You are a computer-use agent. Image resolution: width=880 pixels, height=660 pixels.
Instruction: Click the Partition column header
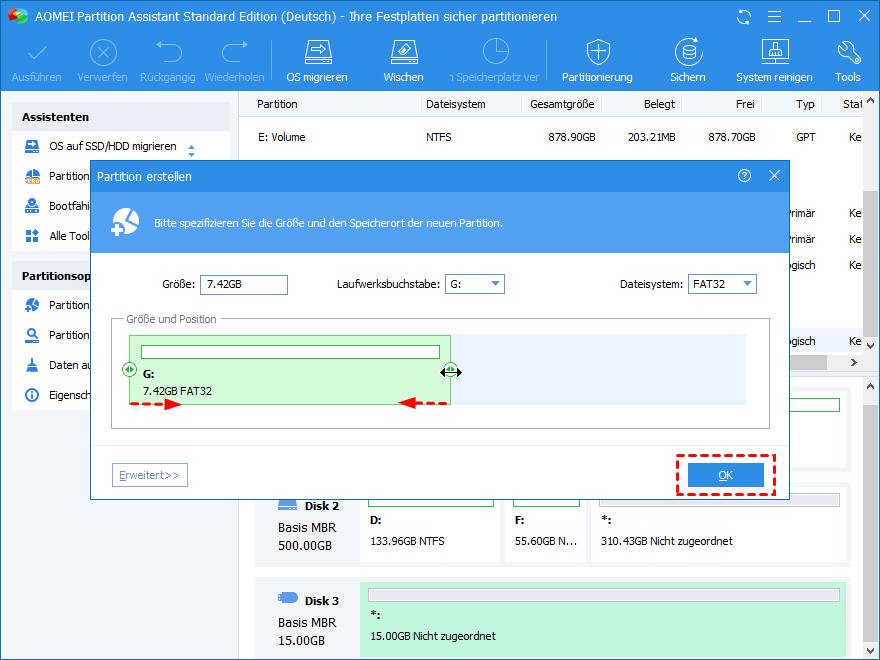pos(277,104)
